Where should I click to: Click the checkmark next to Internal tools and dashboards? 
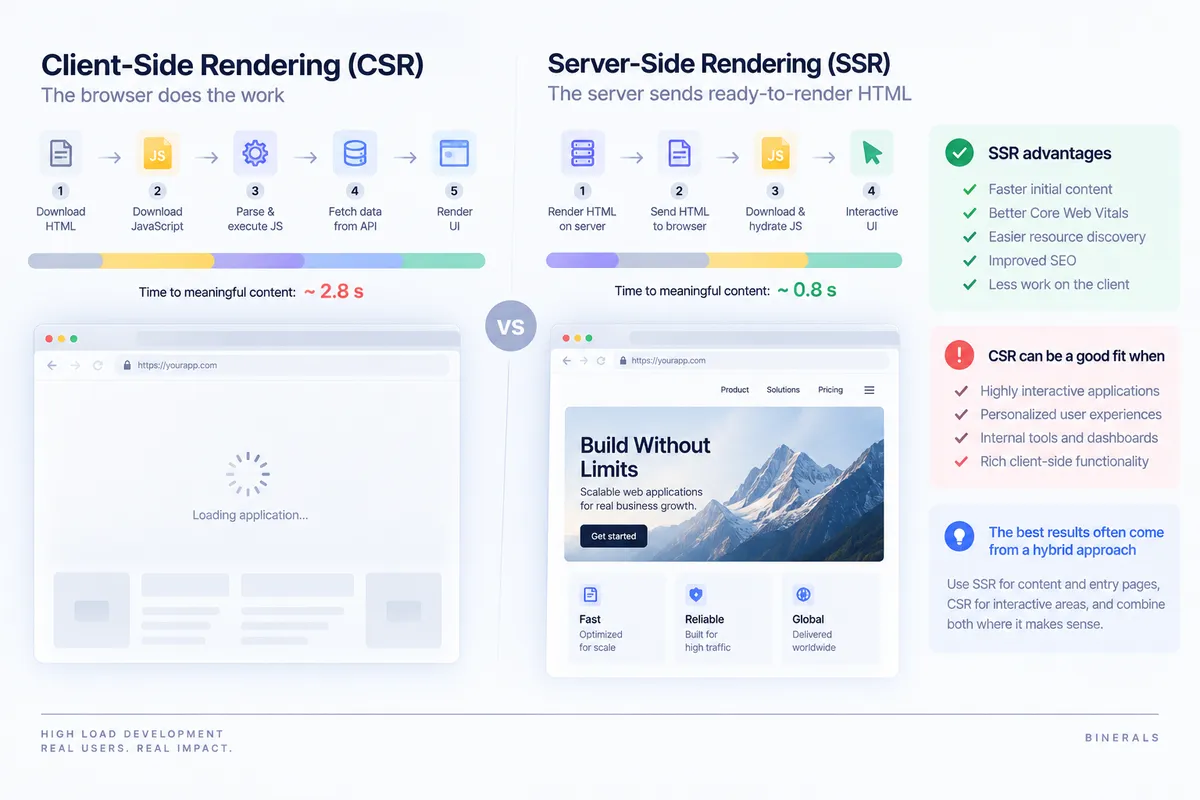tap(961, 438)
